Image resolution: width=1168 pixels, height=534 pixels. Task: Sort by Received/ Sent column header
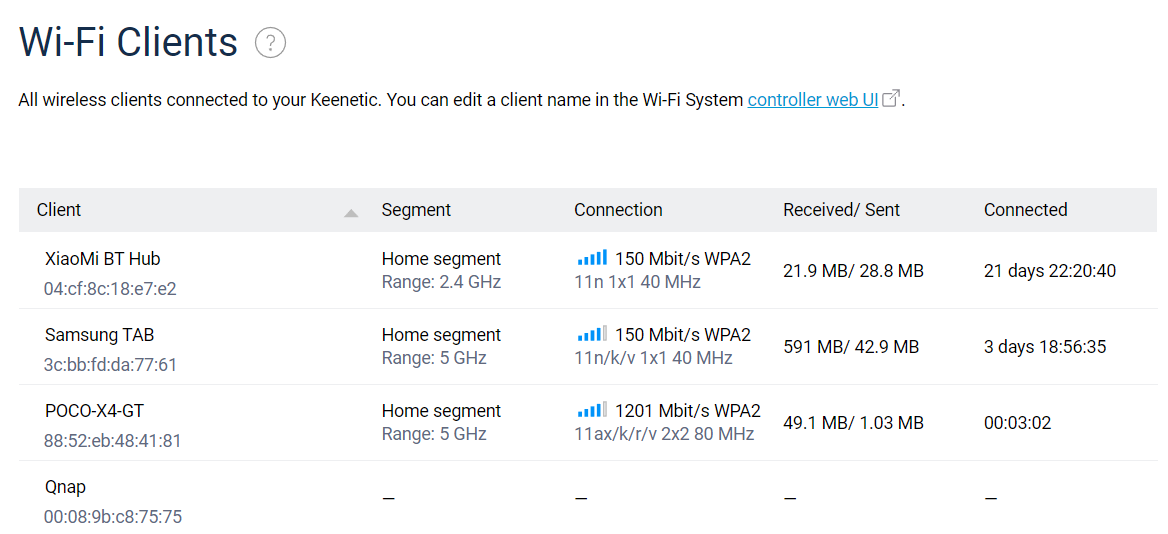(841, 210)
